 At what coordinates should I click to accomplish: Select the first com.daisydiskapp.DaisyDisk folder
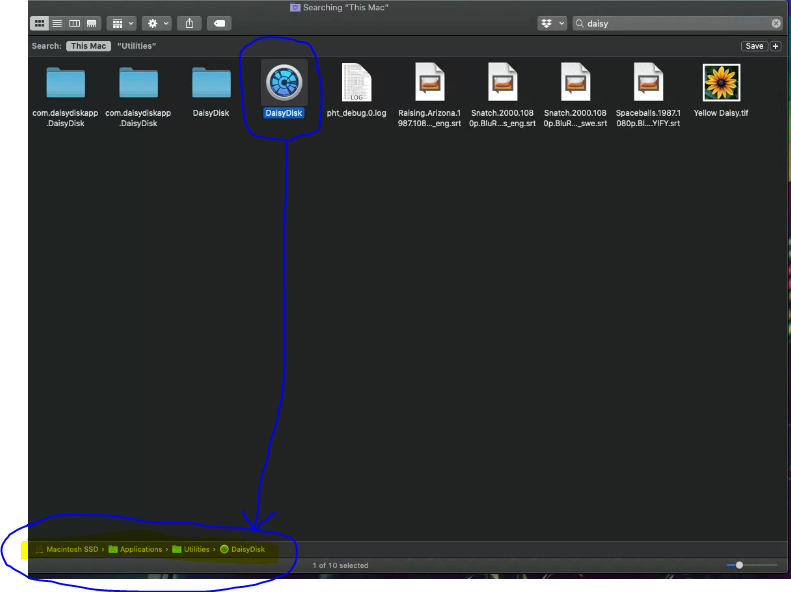pos(66,83)
